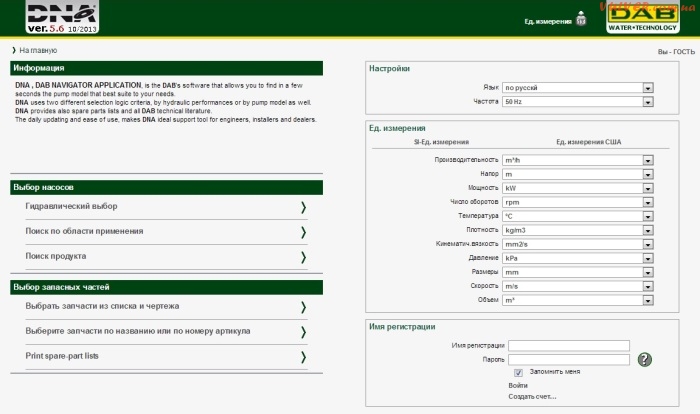
Task: Open Гидравлический выбор menu item
Action: (71, 206)
